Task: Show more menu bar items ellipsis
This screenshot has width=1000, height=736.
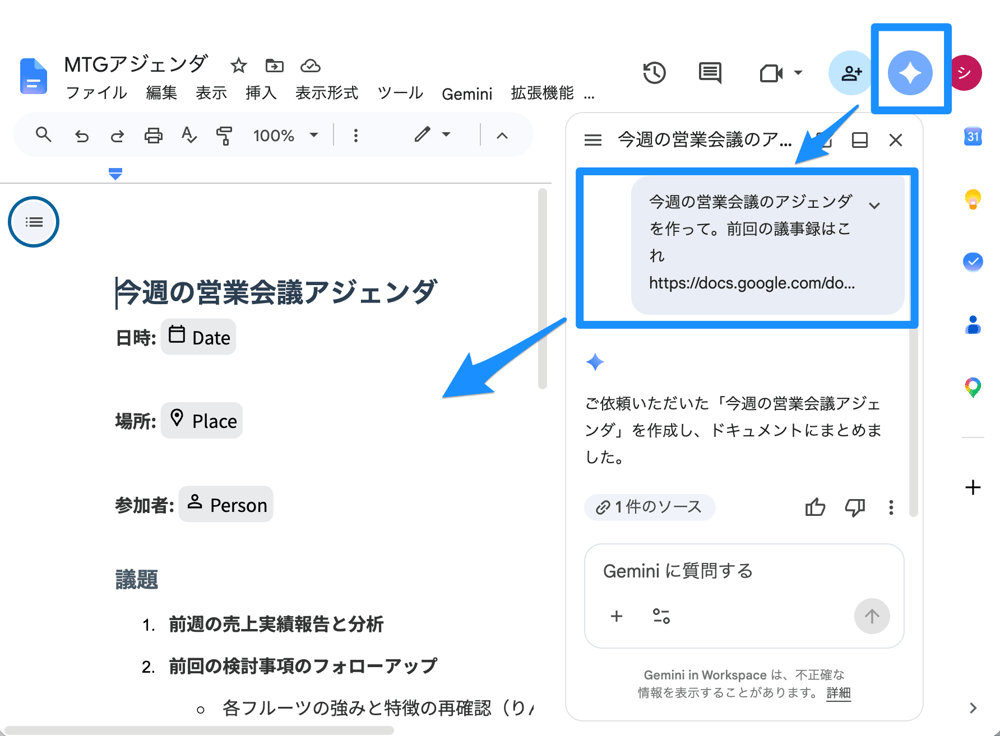Action: click(589, 96)
